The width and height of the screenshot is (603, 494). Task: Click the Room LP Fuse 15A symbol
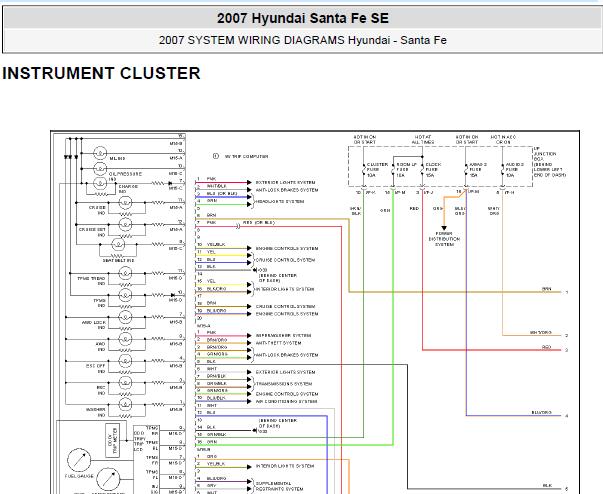(x=393, y=170)
